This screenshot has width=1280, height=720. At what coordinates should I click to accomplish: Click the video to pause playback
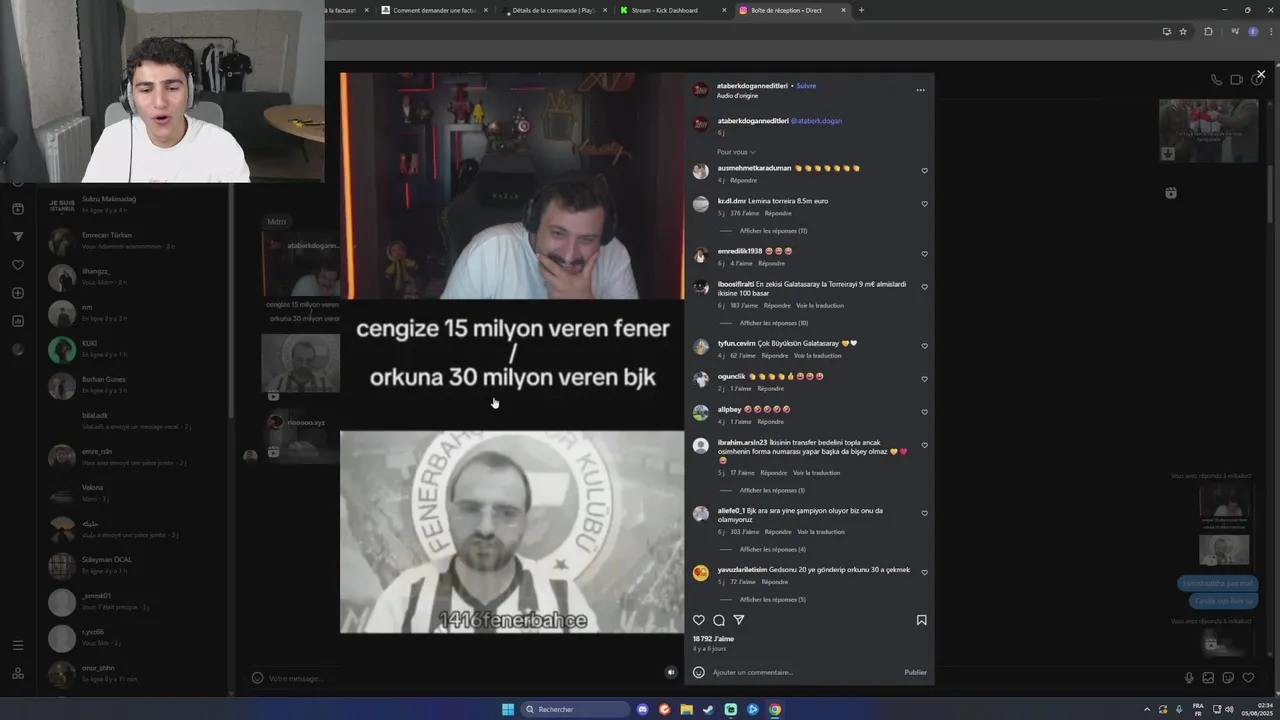pos(512,352)
